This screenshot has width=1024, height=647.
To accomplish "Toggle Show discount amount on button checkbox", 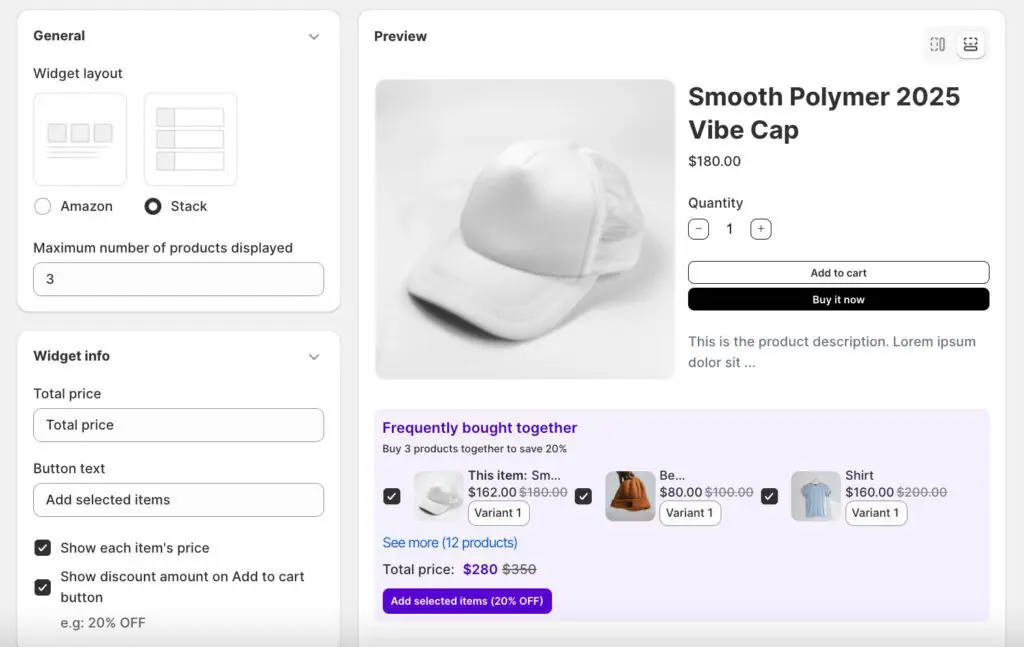I will coord(43,587).
